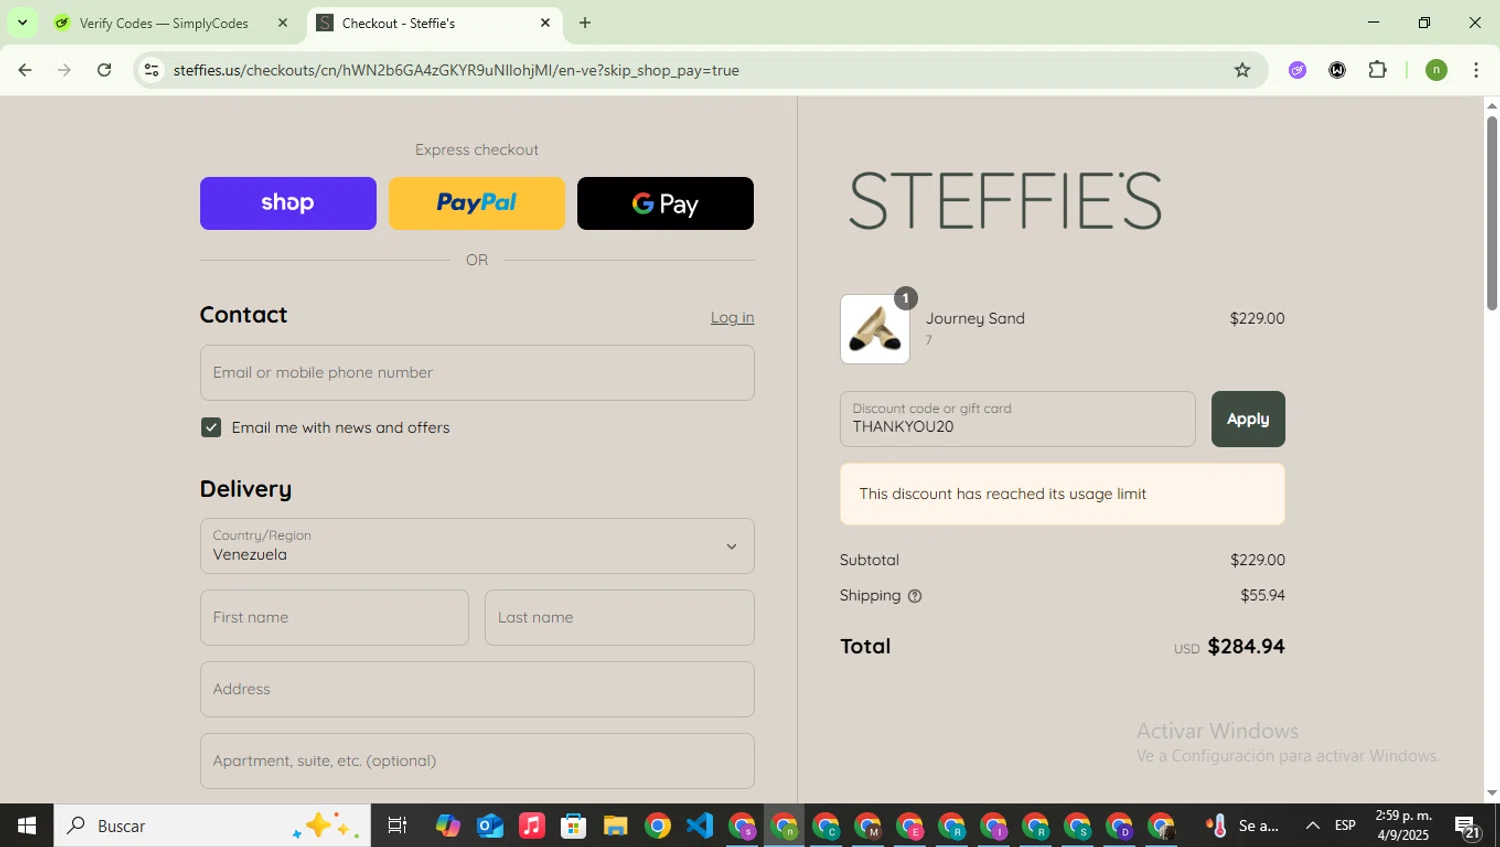Open the Journey Sand product thumbnail
Screen dimensions: 1500x847
coord(875,329)
